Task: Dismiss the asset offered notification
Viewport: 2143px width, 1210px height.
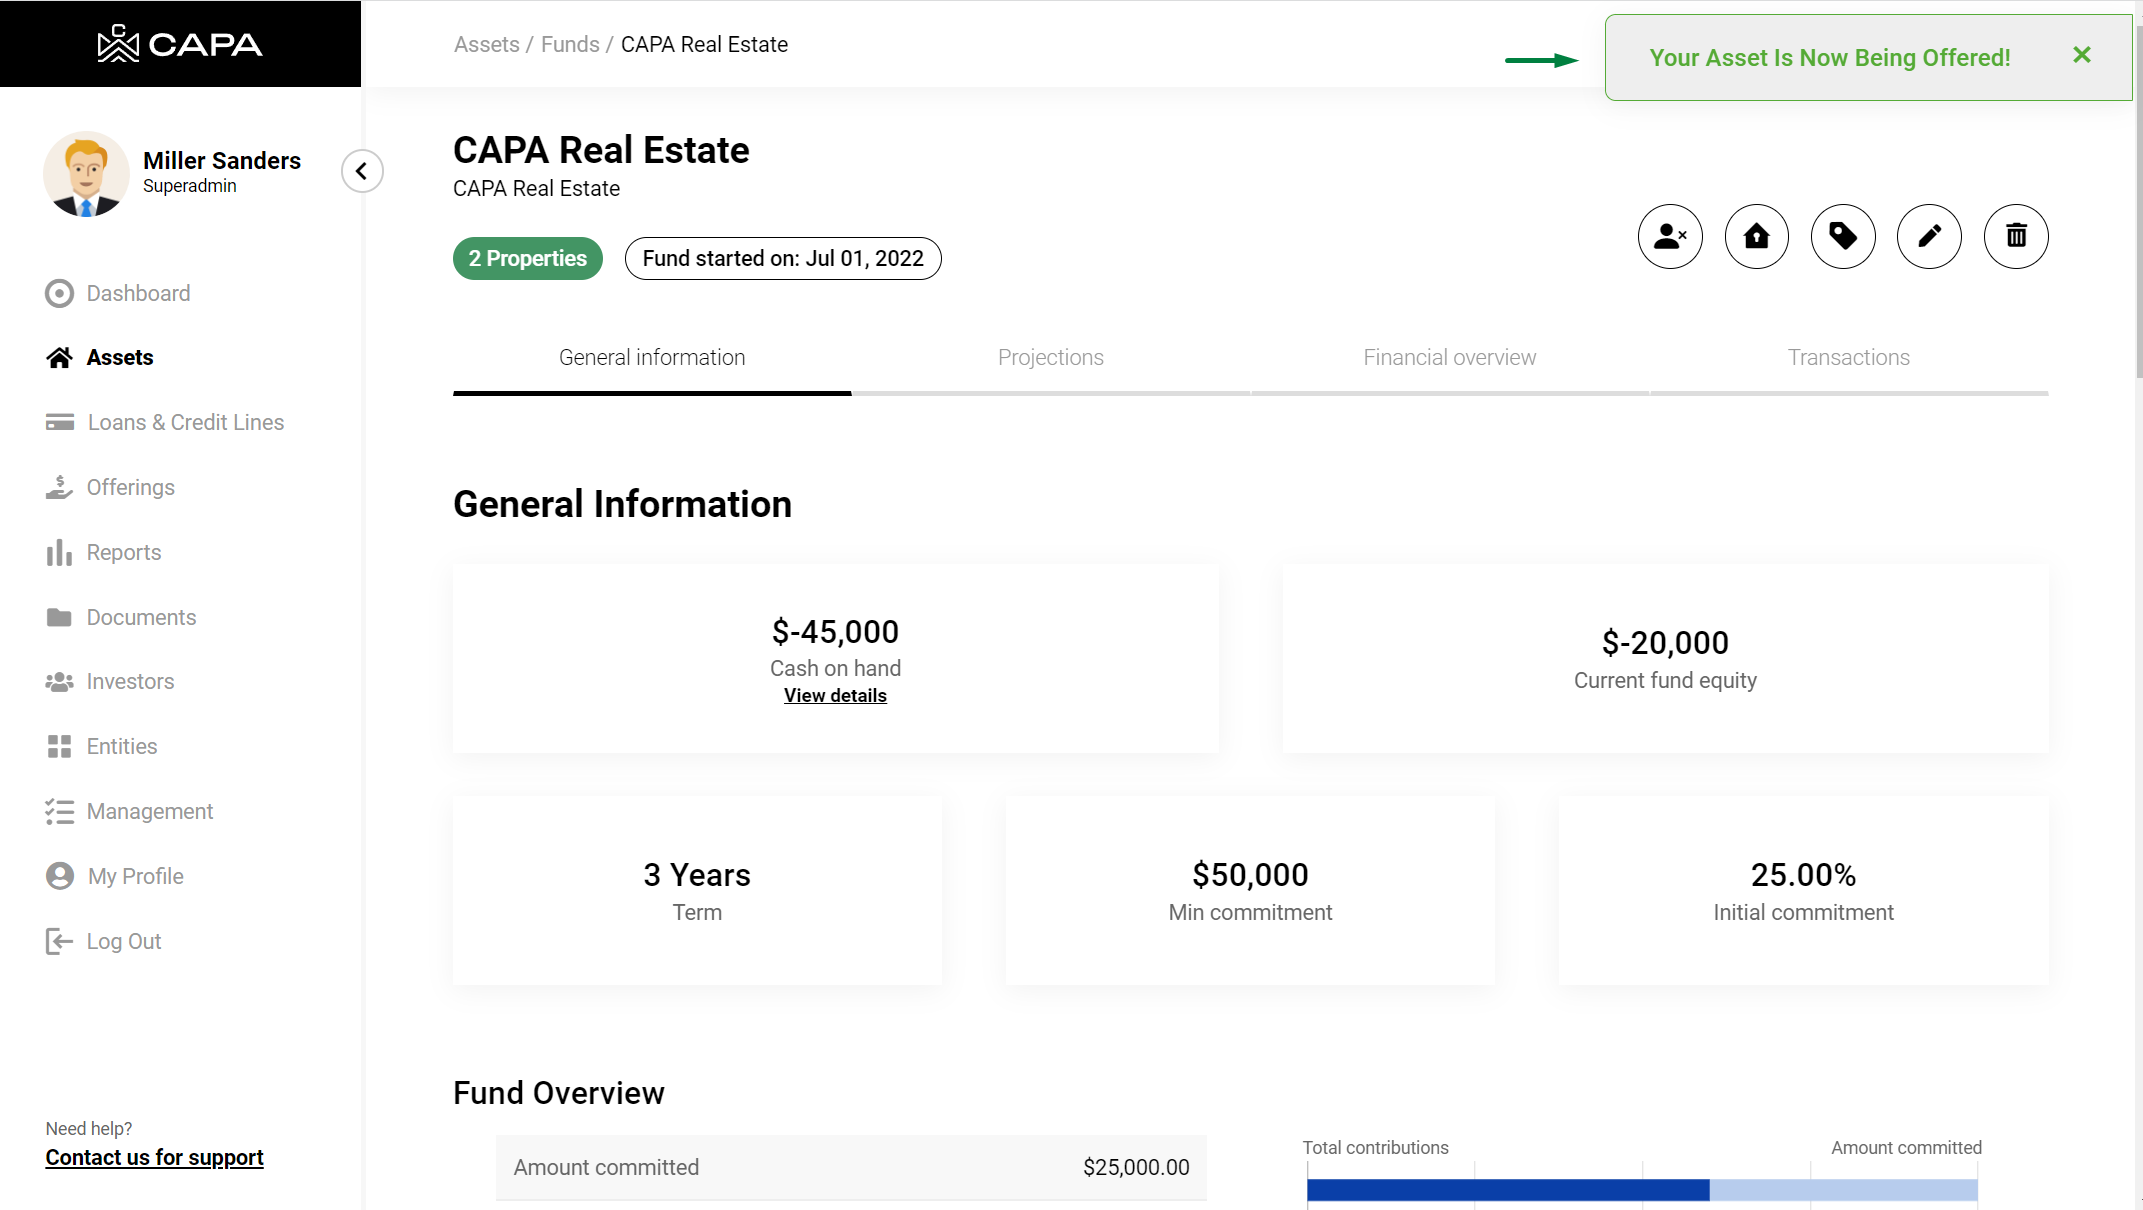Action: click(x=2082, y=55)
